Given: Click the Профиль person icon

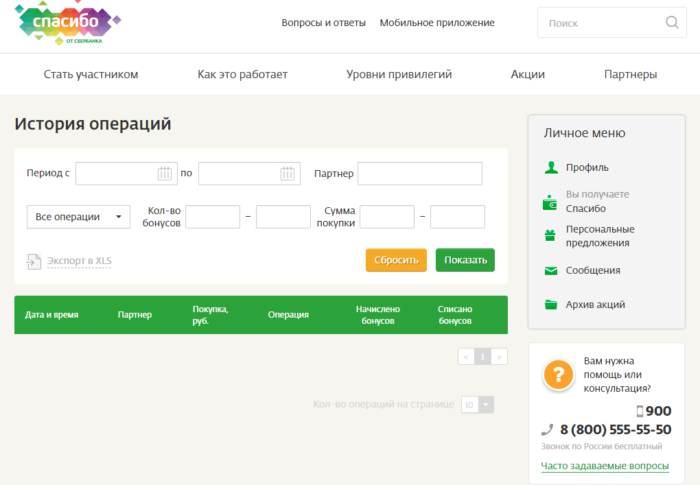Looking at the screenshot, I should [x=550, y=168].
